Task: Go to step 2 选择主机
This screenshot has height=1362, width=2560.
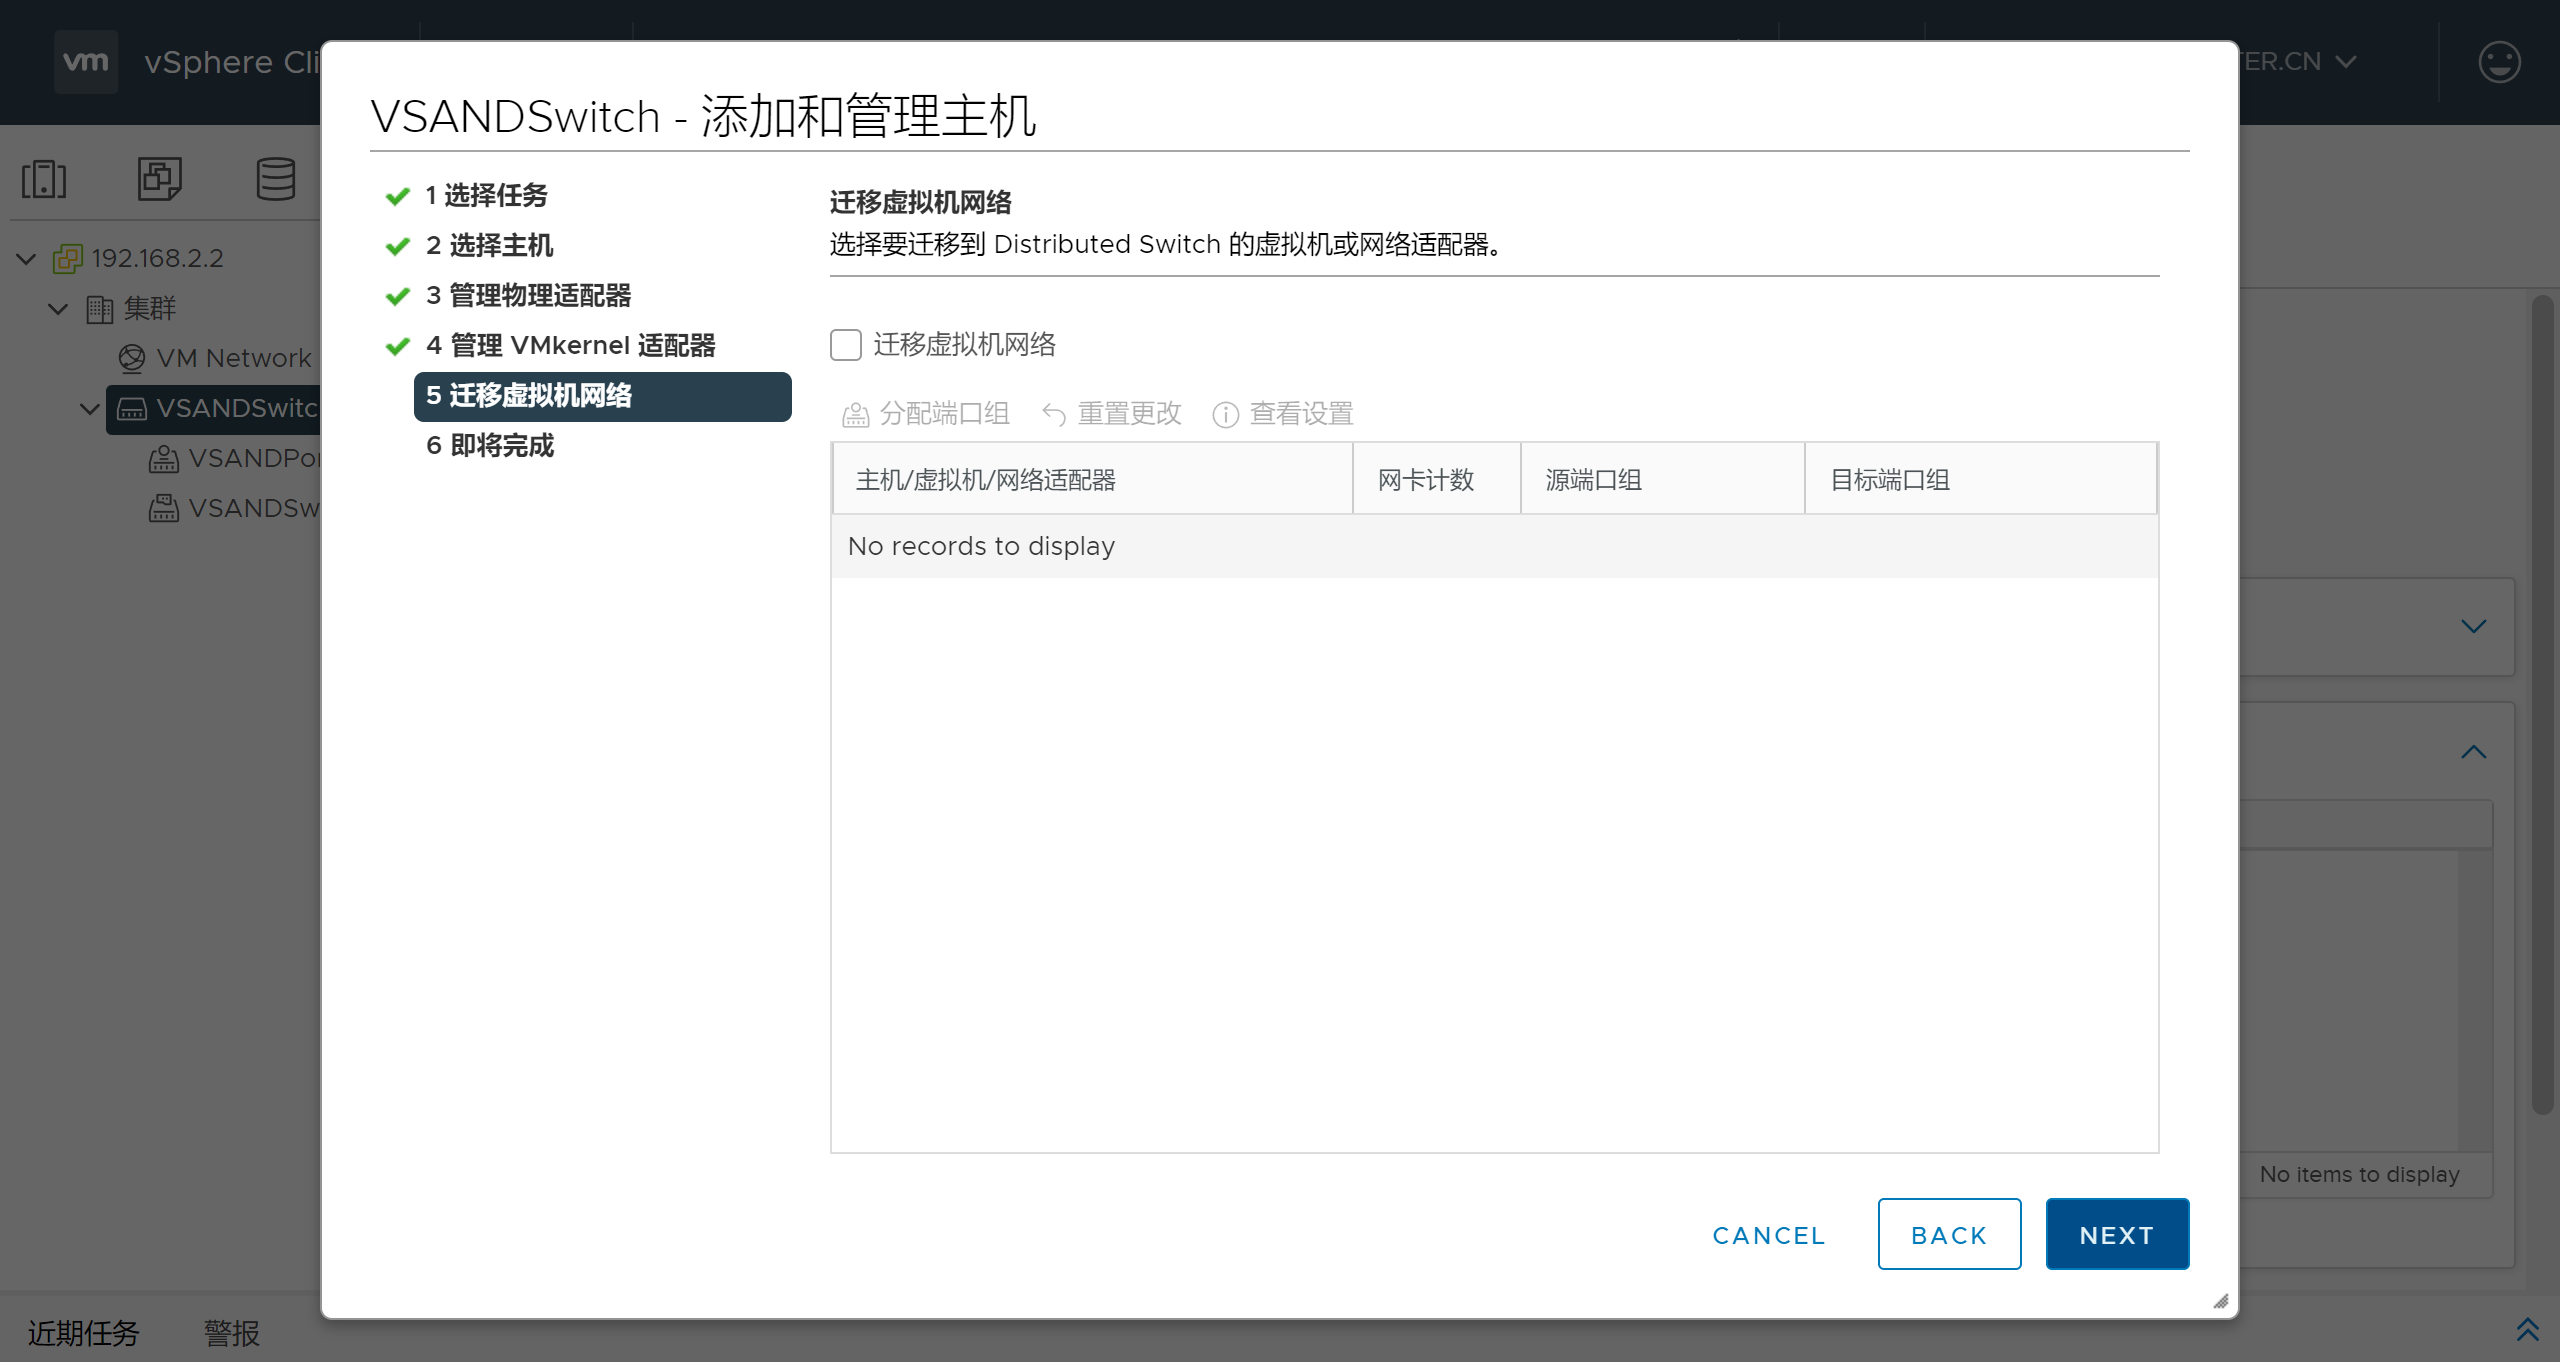Action: [x=489, y=246]
